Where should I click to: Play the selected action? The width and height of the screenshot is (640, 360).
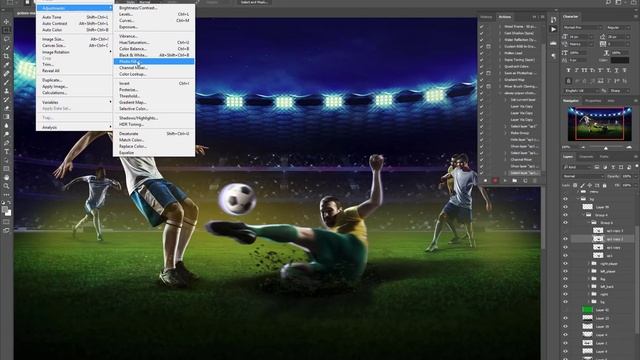[x=505, y=180]
